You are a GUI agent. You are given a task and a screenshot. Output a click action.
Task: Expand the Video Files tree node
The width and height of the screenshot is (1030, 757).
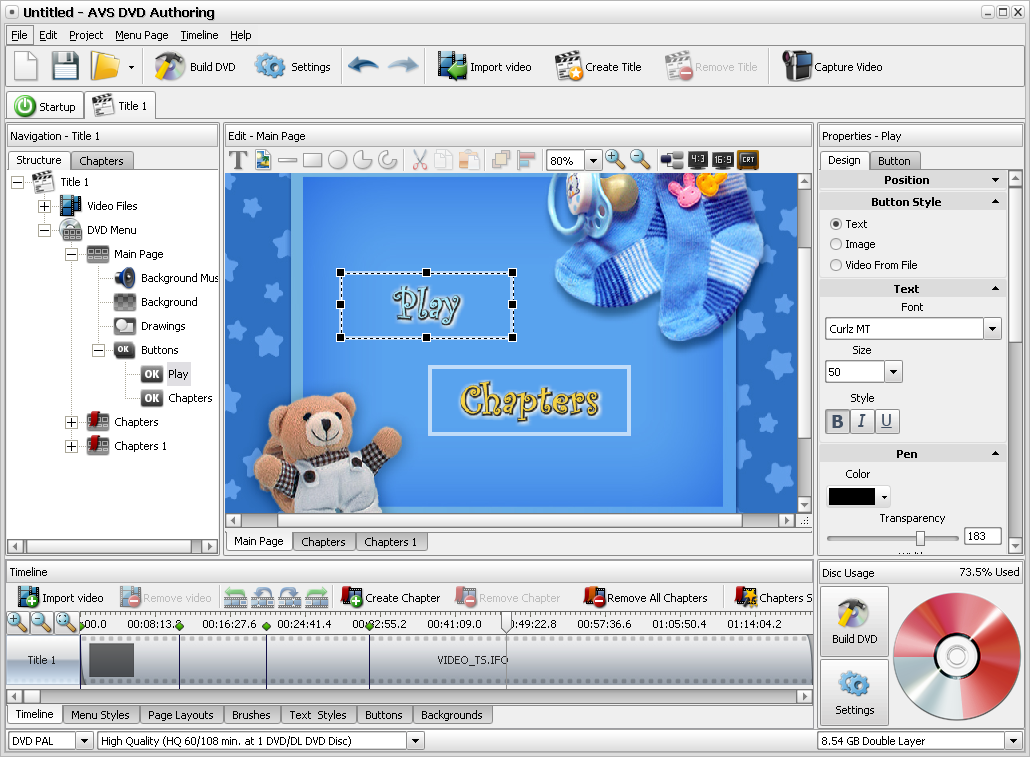pos(44,206)
